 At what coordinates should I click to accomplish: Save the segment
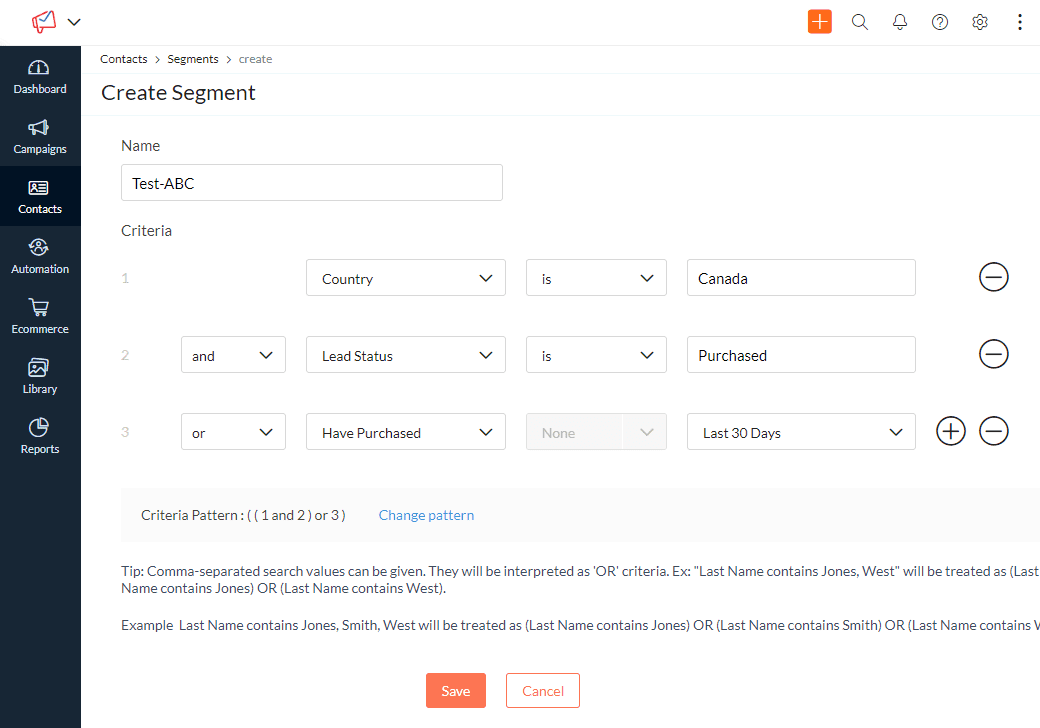[x=455, y=690]
